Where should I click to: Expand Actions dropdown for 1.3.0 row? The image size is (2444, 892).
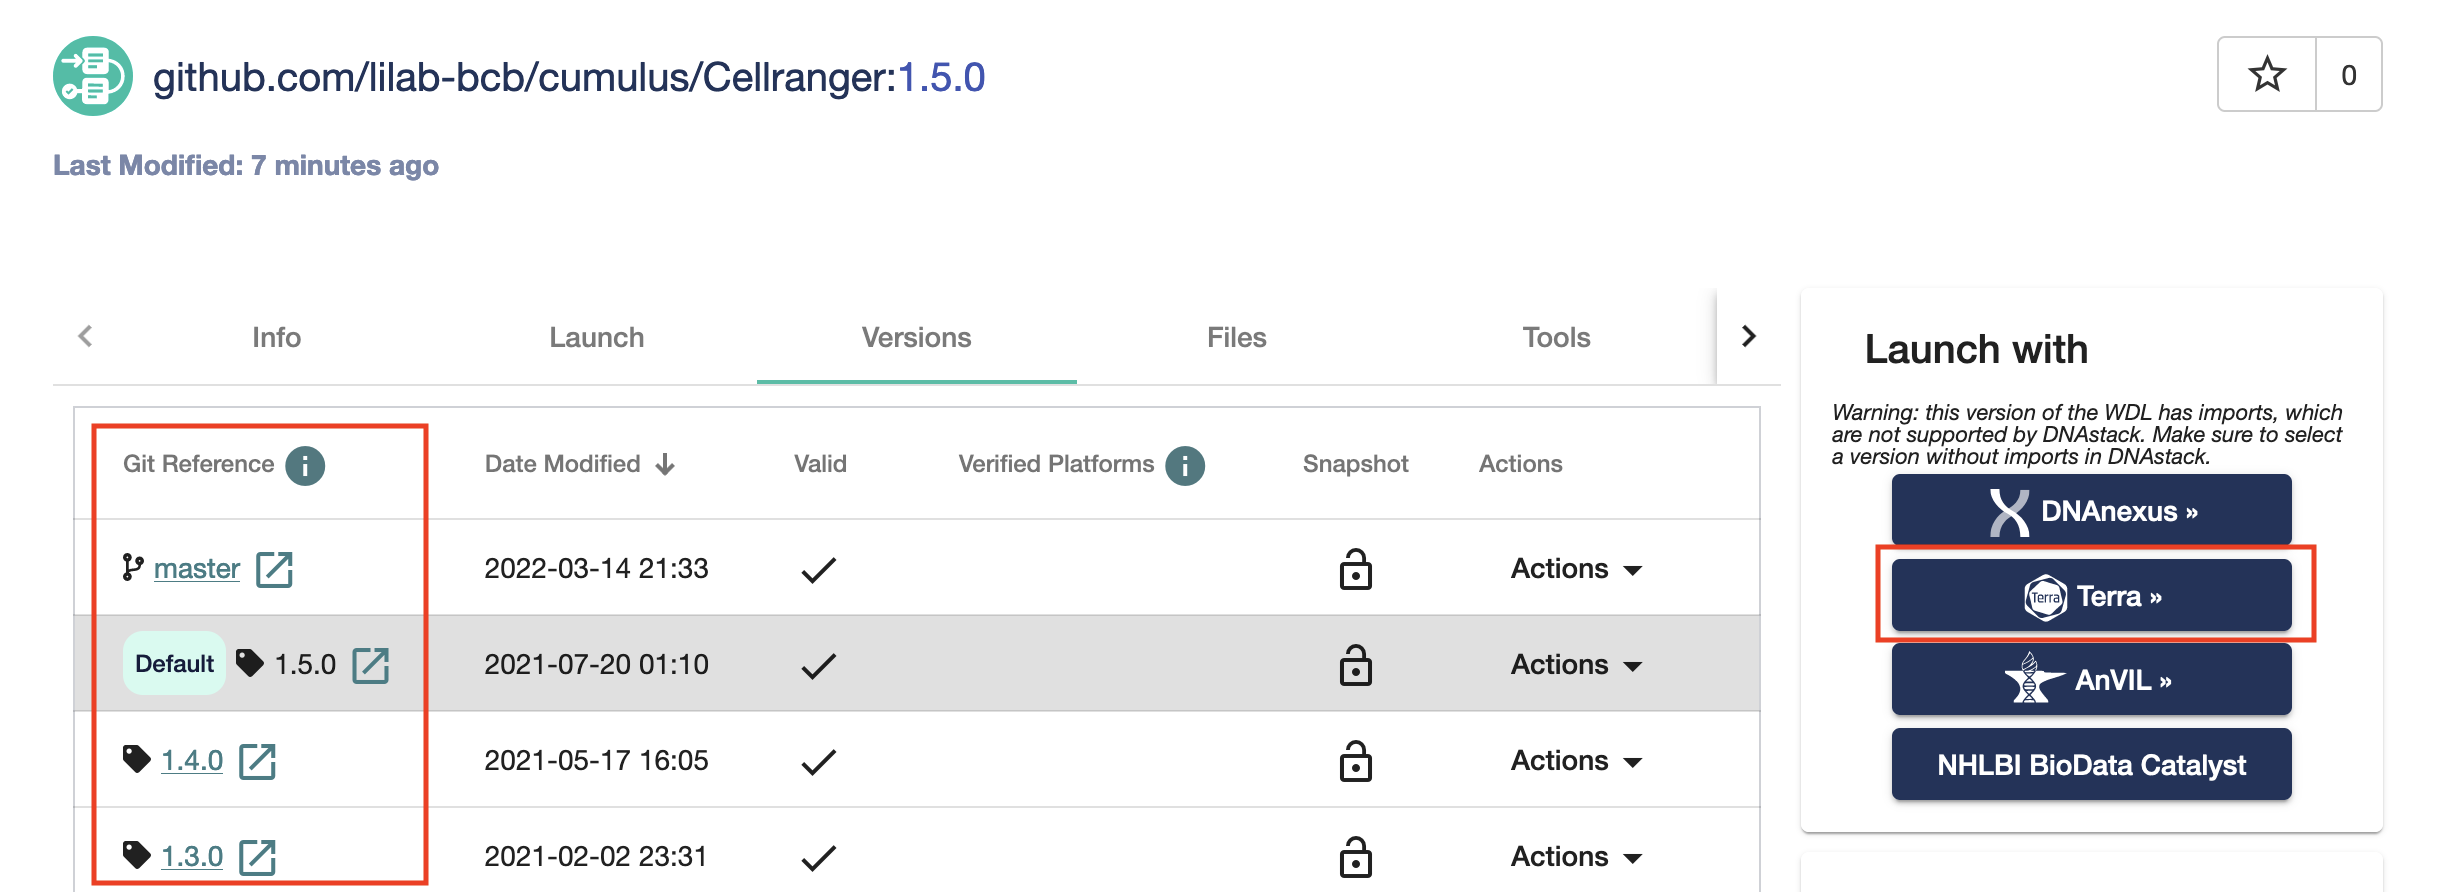coord(1576,856)
